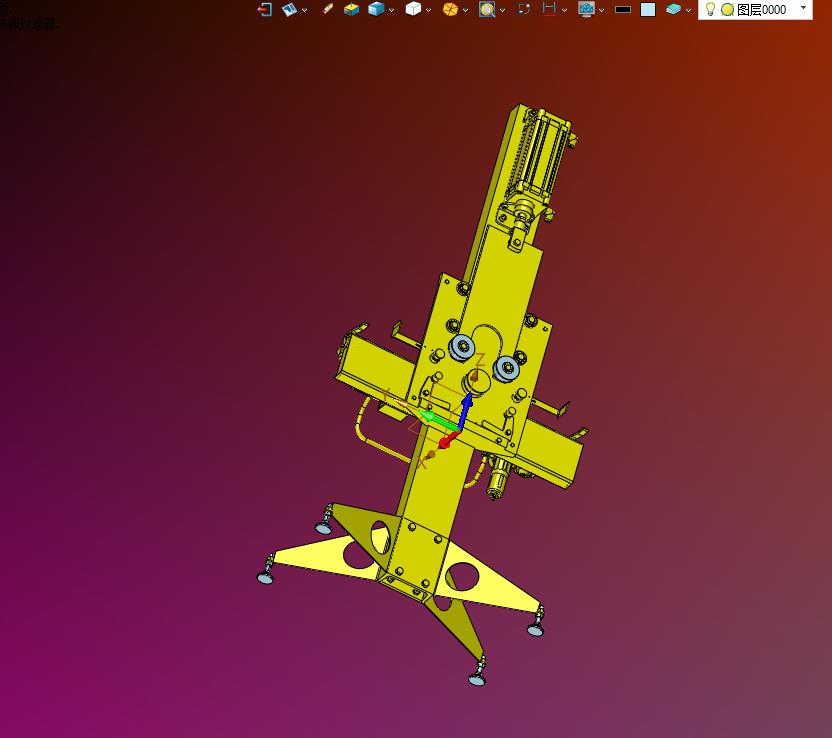
Task: Toggle the dashed rectangle frame icon
Action: click(524, 9)
